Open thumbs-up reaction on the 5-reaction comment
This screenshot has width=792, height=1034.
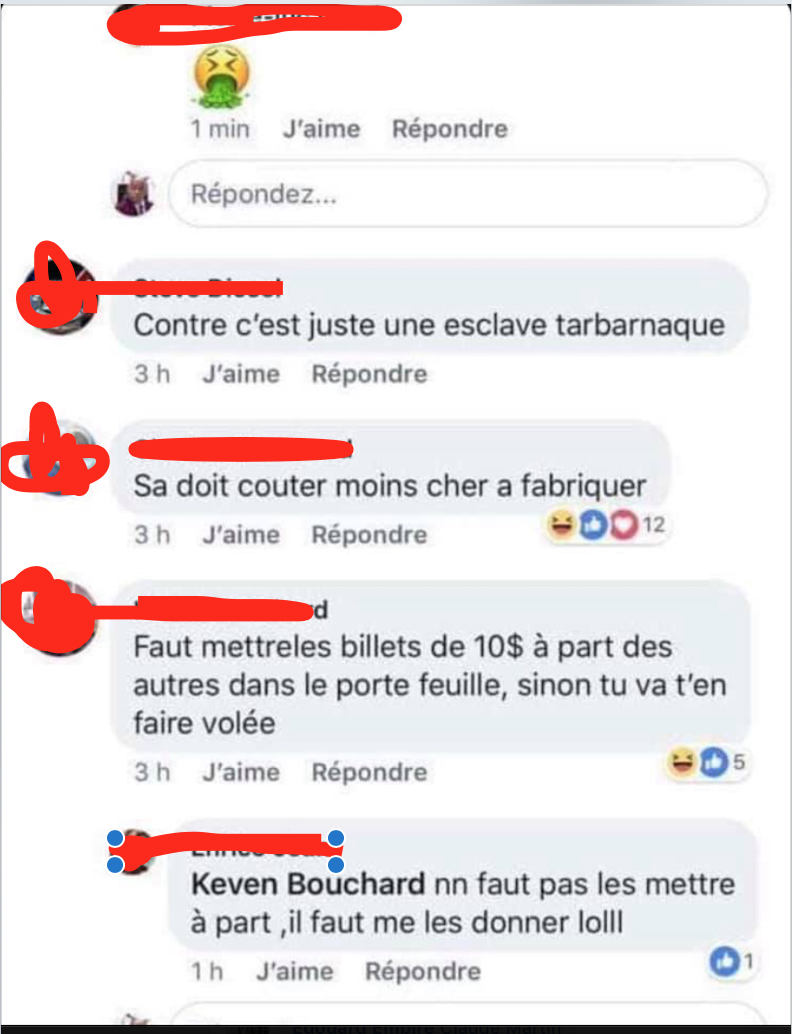[713, 762]
